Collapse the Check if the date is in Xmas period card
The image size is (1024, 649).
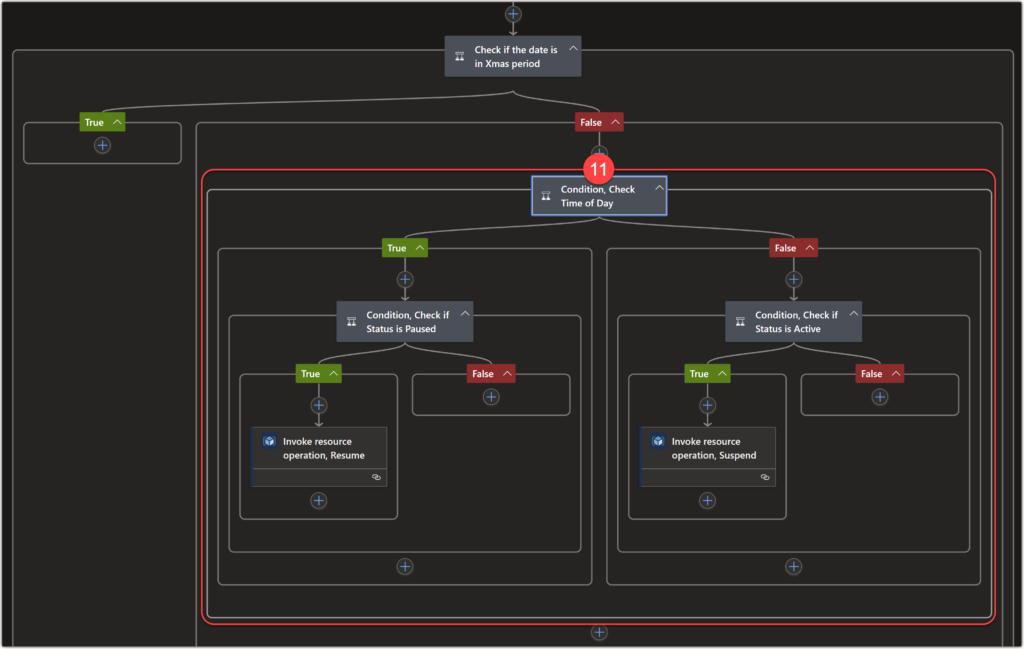point(573,46)
